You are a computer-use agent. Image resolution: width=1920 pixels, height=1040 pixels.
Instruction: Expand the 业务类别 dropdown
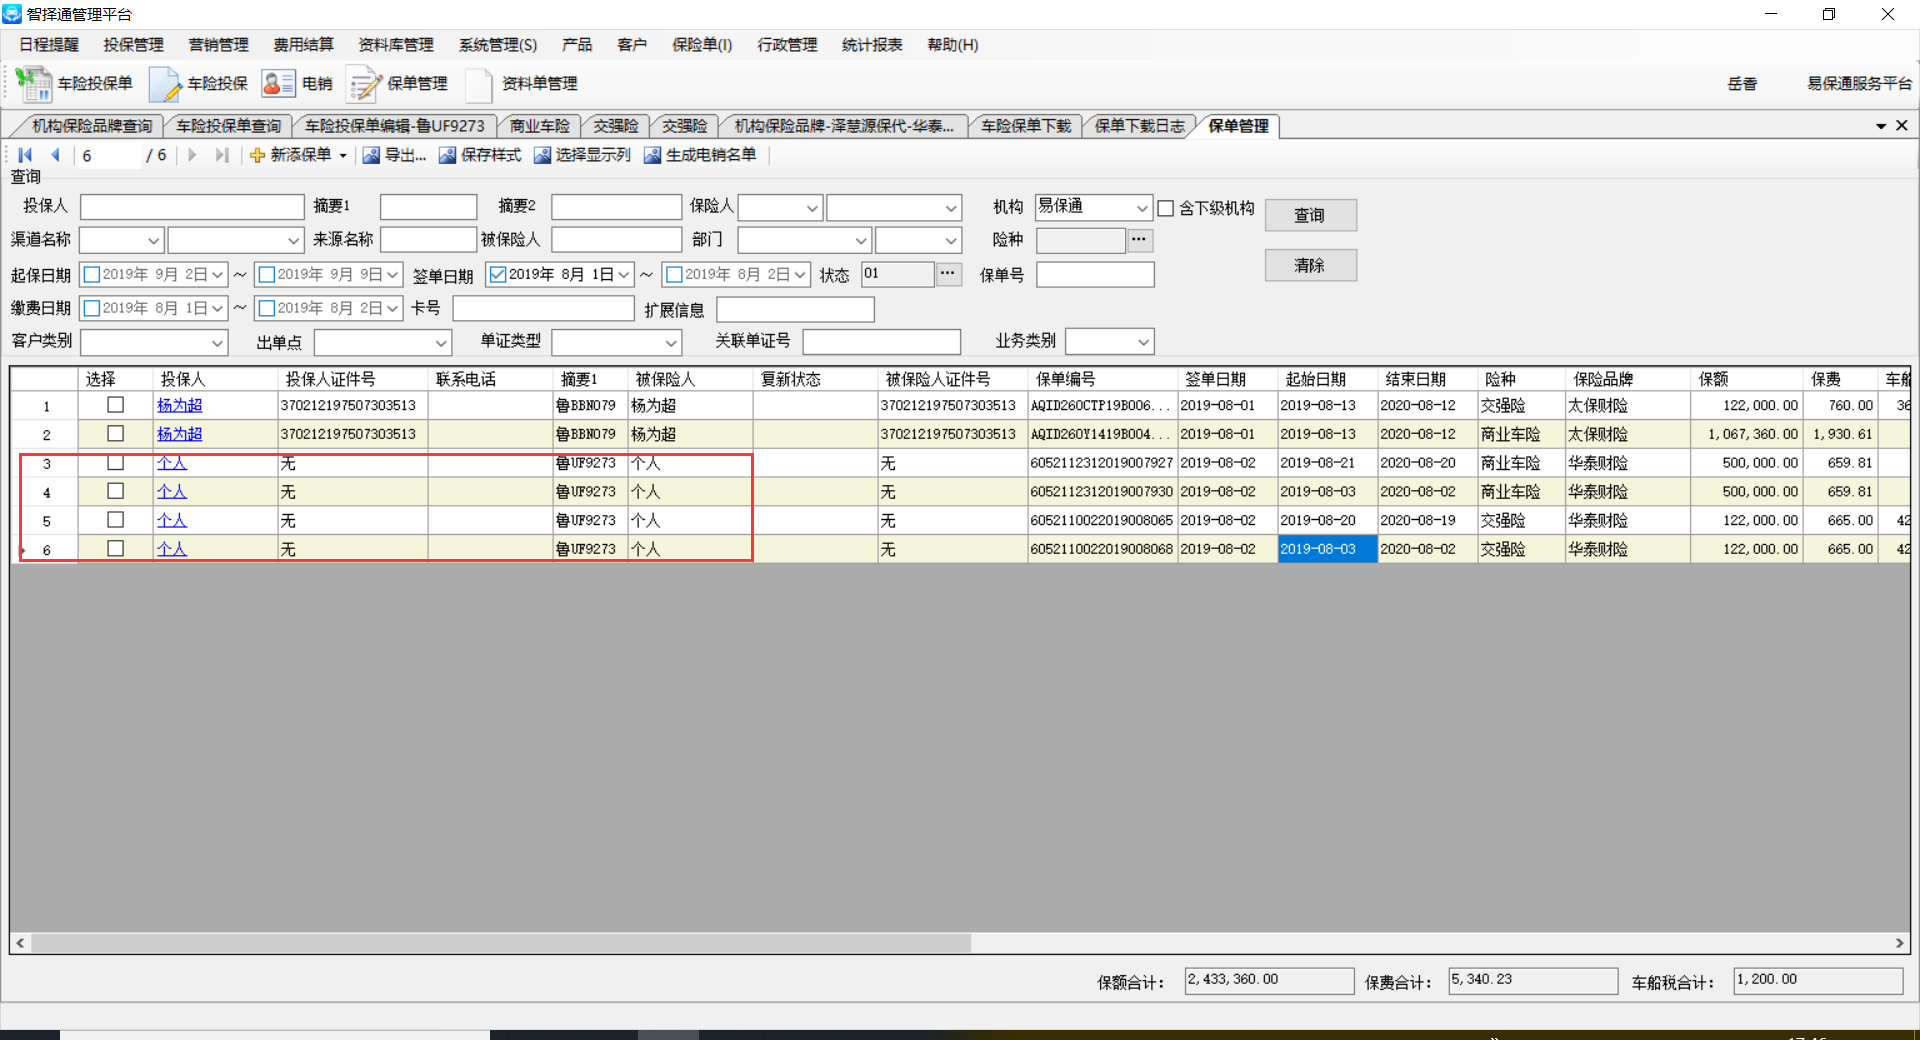pos(1142,342)
